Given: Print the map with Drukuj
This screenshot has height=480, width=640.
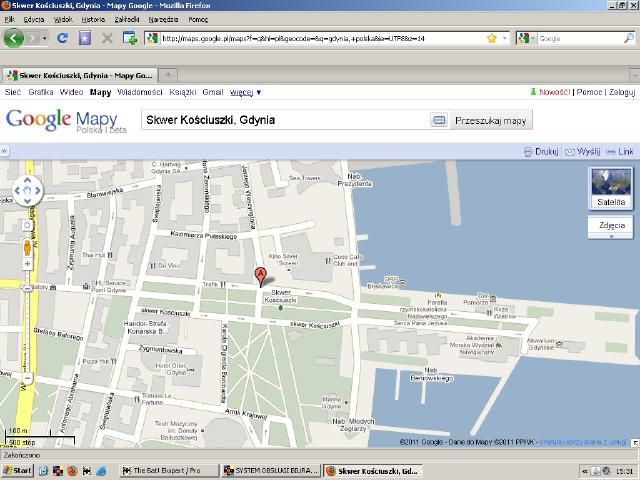Looking at the screenshot, I should (541, 151).
